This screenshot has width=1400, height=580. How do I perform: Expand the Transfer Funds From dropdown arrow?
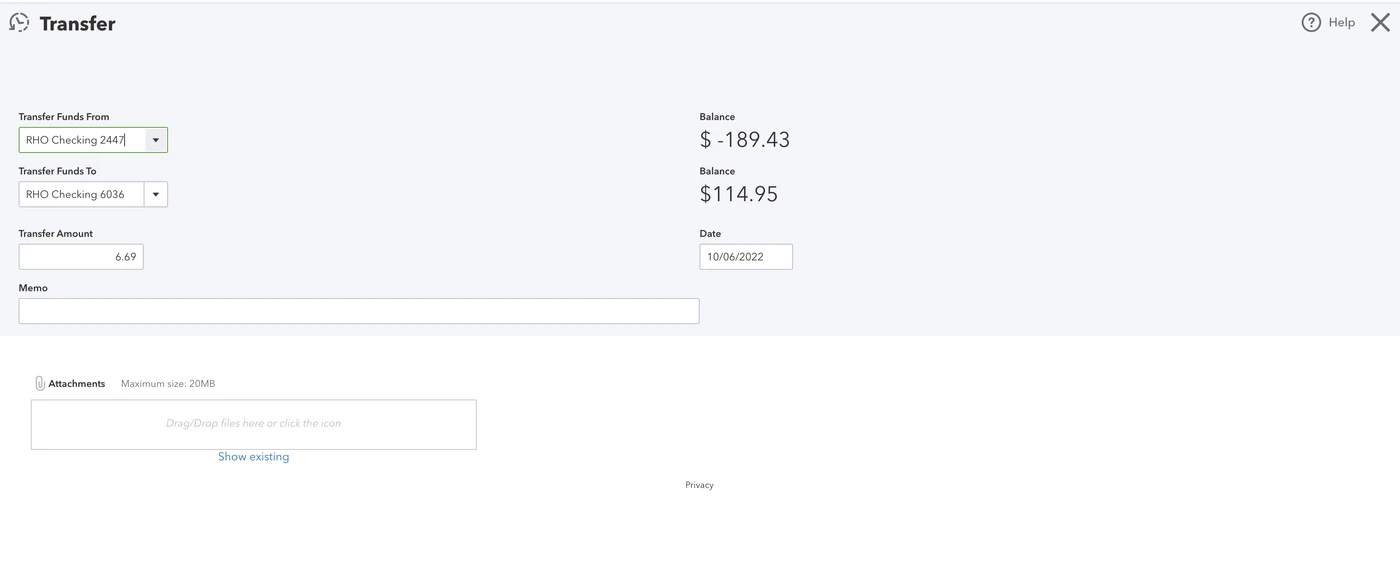(x=156, y=140)
